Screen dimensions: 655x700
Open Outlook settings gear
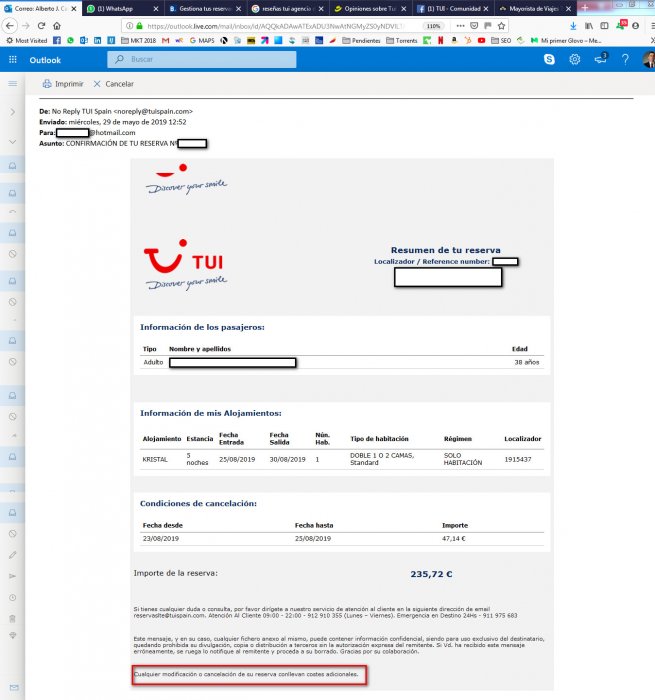[575, 59]
